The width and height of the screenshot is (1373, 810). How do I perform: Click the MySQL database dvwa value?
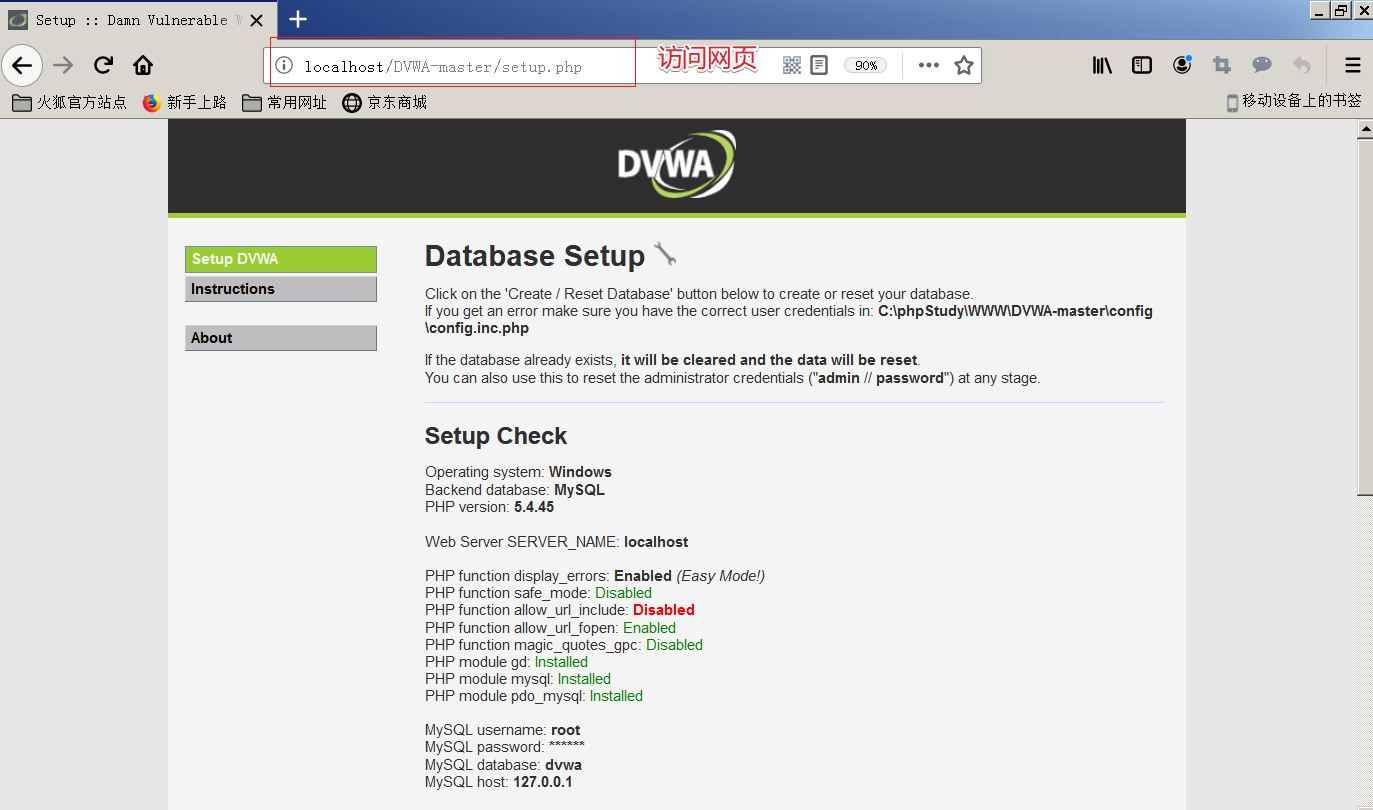[x=563, y=765]
